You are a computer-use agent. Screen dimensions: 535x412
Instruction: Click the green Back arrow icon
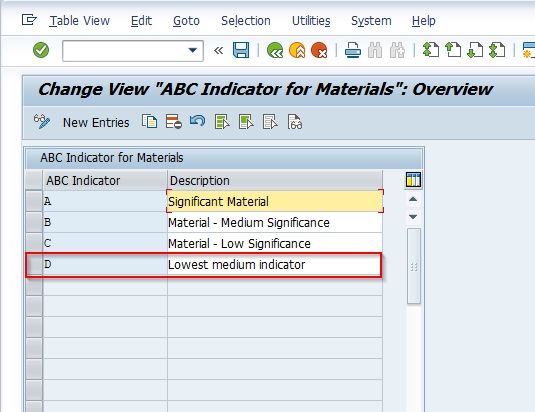275,50
